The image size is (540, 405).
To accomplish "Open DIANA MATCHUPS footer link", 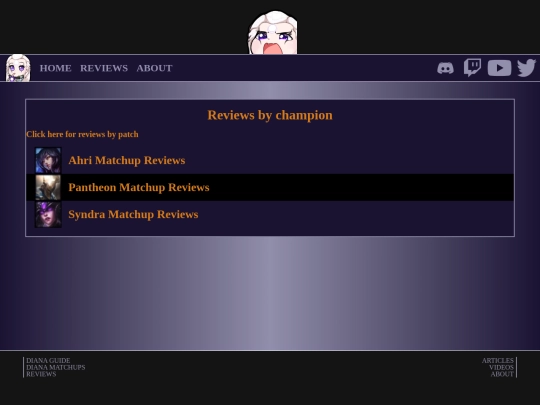I will click(56, 367).
